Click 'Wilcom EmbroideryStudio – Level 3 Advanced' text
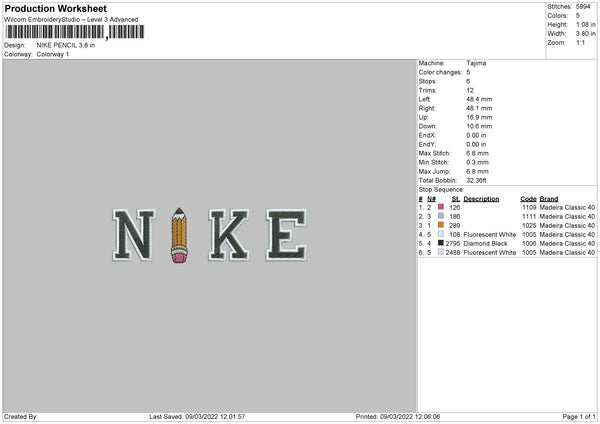The image size is (600, 424). click(71, 20)
